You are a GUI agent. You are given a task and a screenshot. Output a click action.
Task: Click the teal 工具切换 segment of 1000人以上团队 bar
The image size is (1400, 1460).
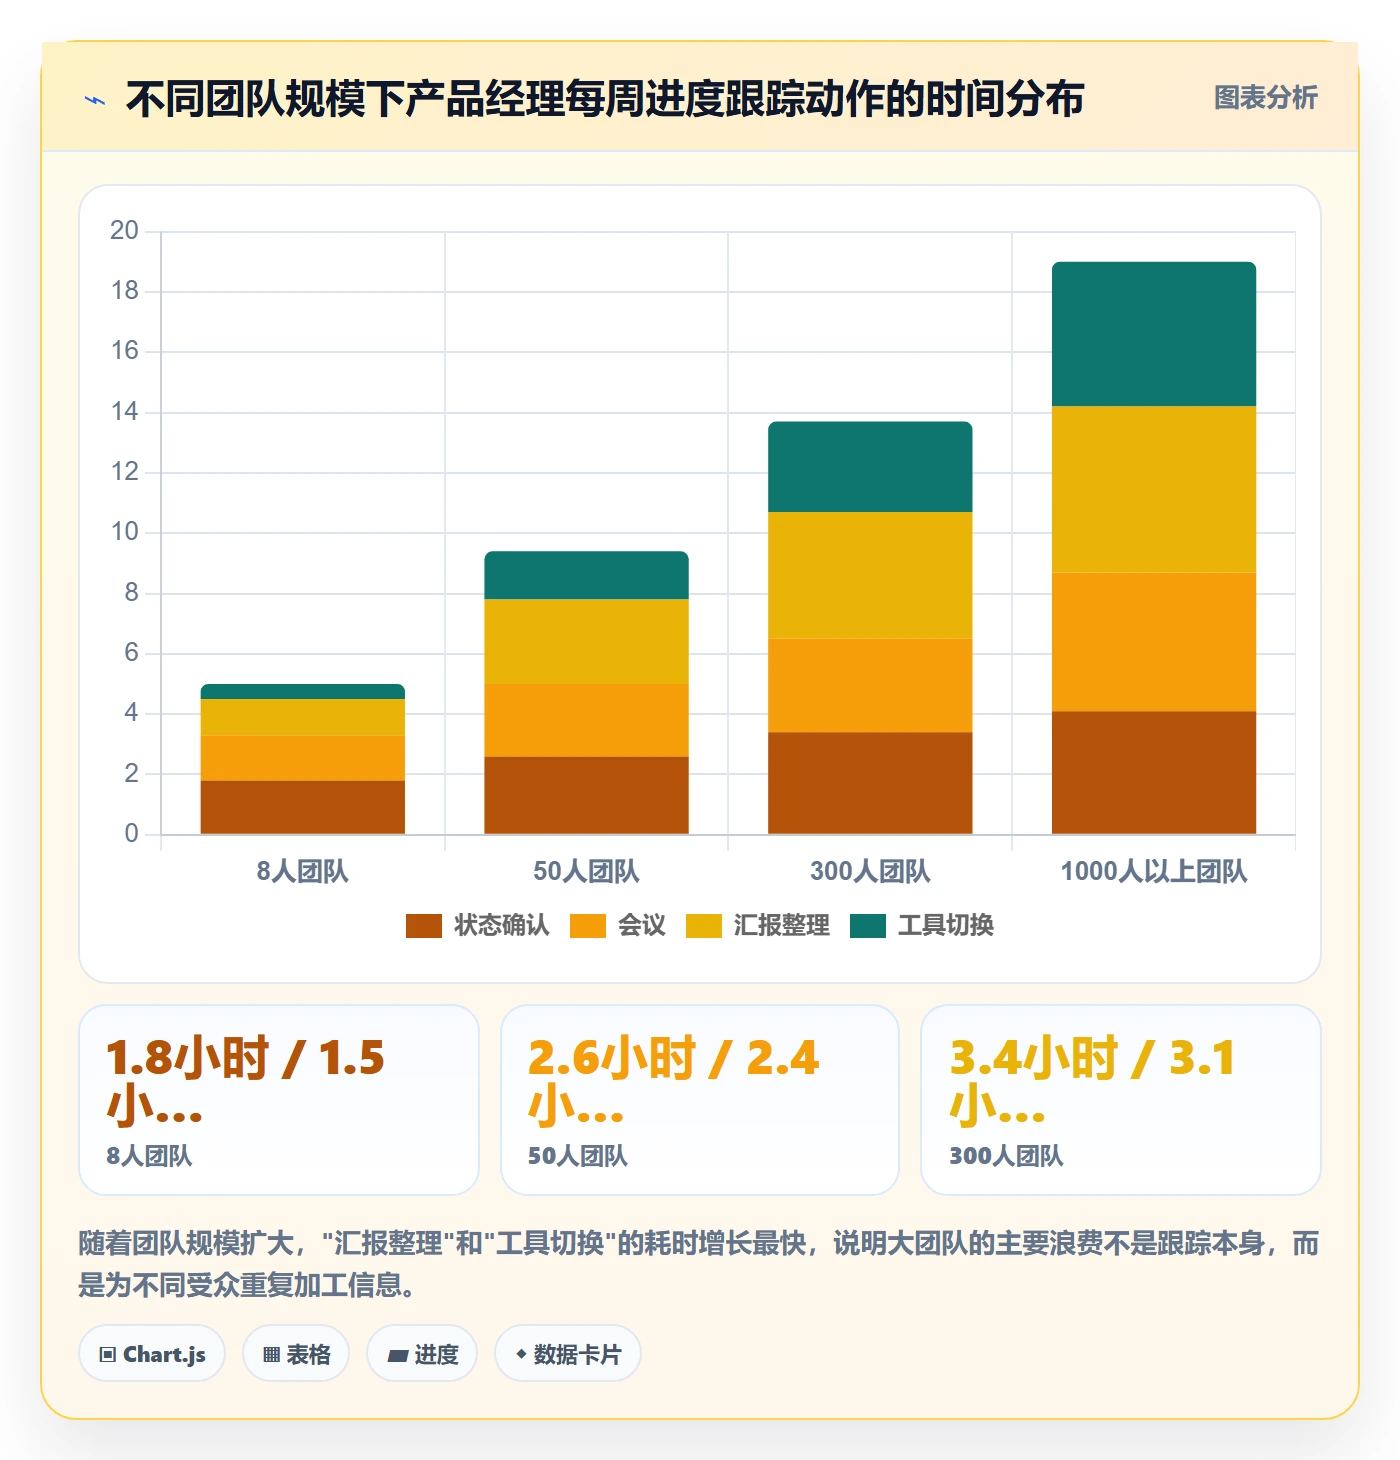(x=1154, y=334)
